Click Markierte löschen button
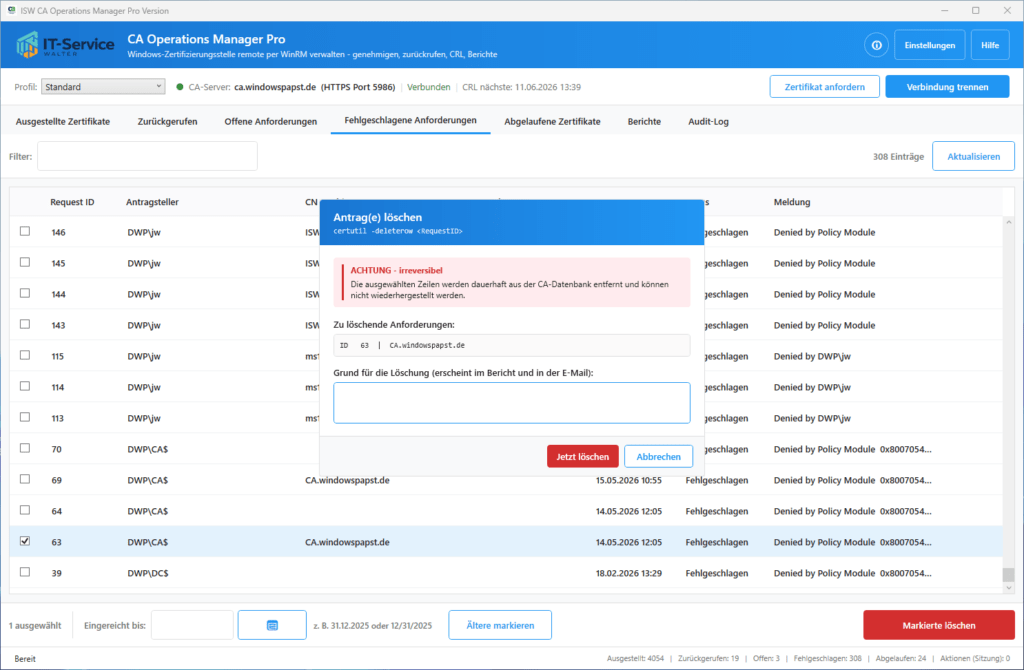Image resolution: width=1024 pixels, height=670 pixels. click(x=938, y=625)
